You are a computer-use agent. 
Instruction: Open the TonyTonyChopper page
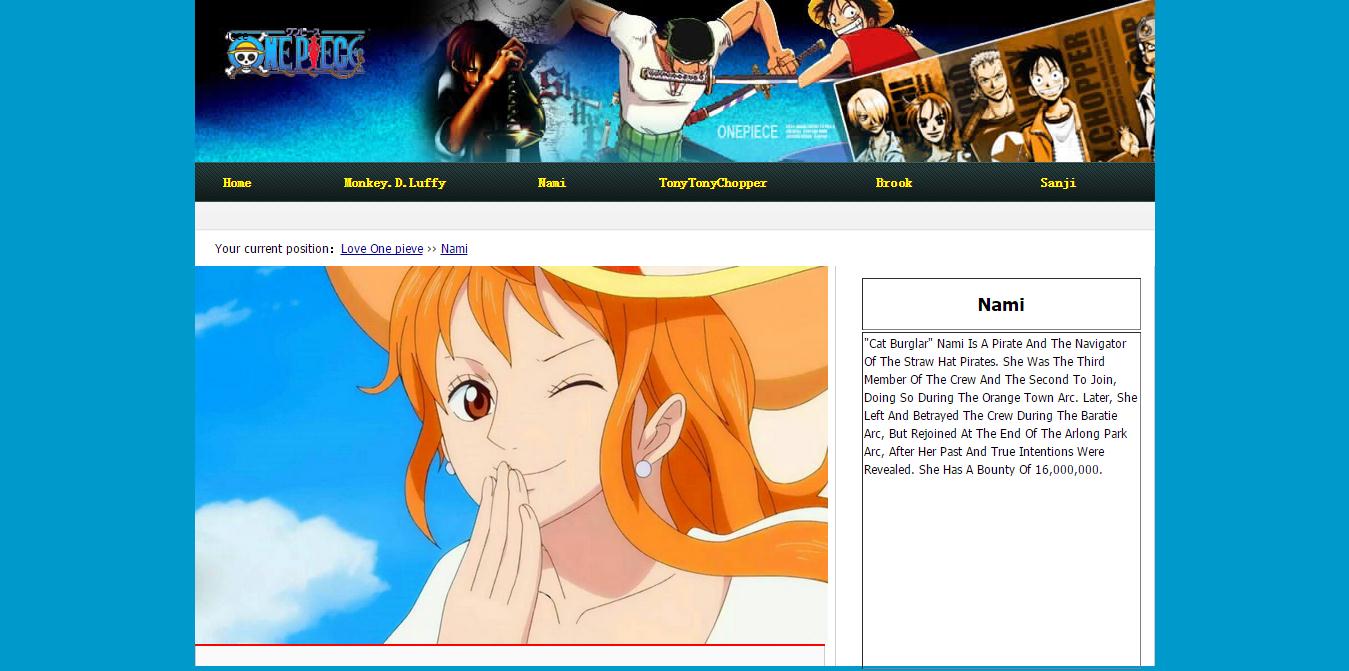point(712,183)
